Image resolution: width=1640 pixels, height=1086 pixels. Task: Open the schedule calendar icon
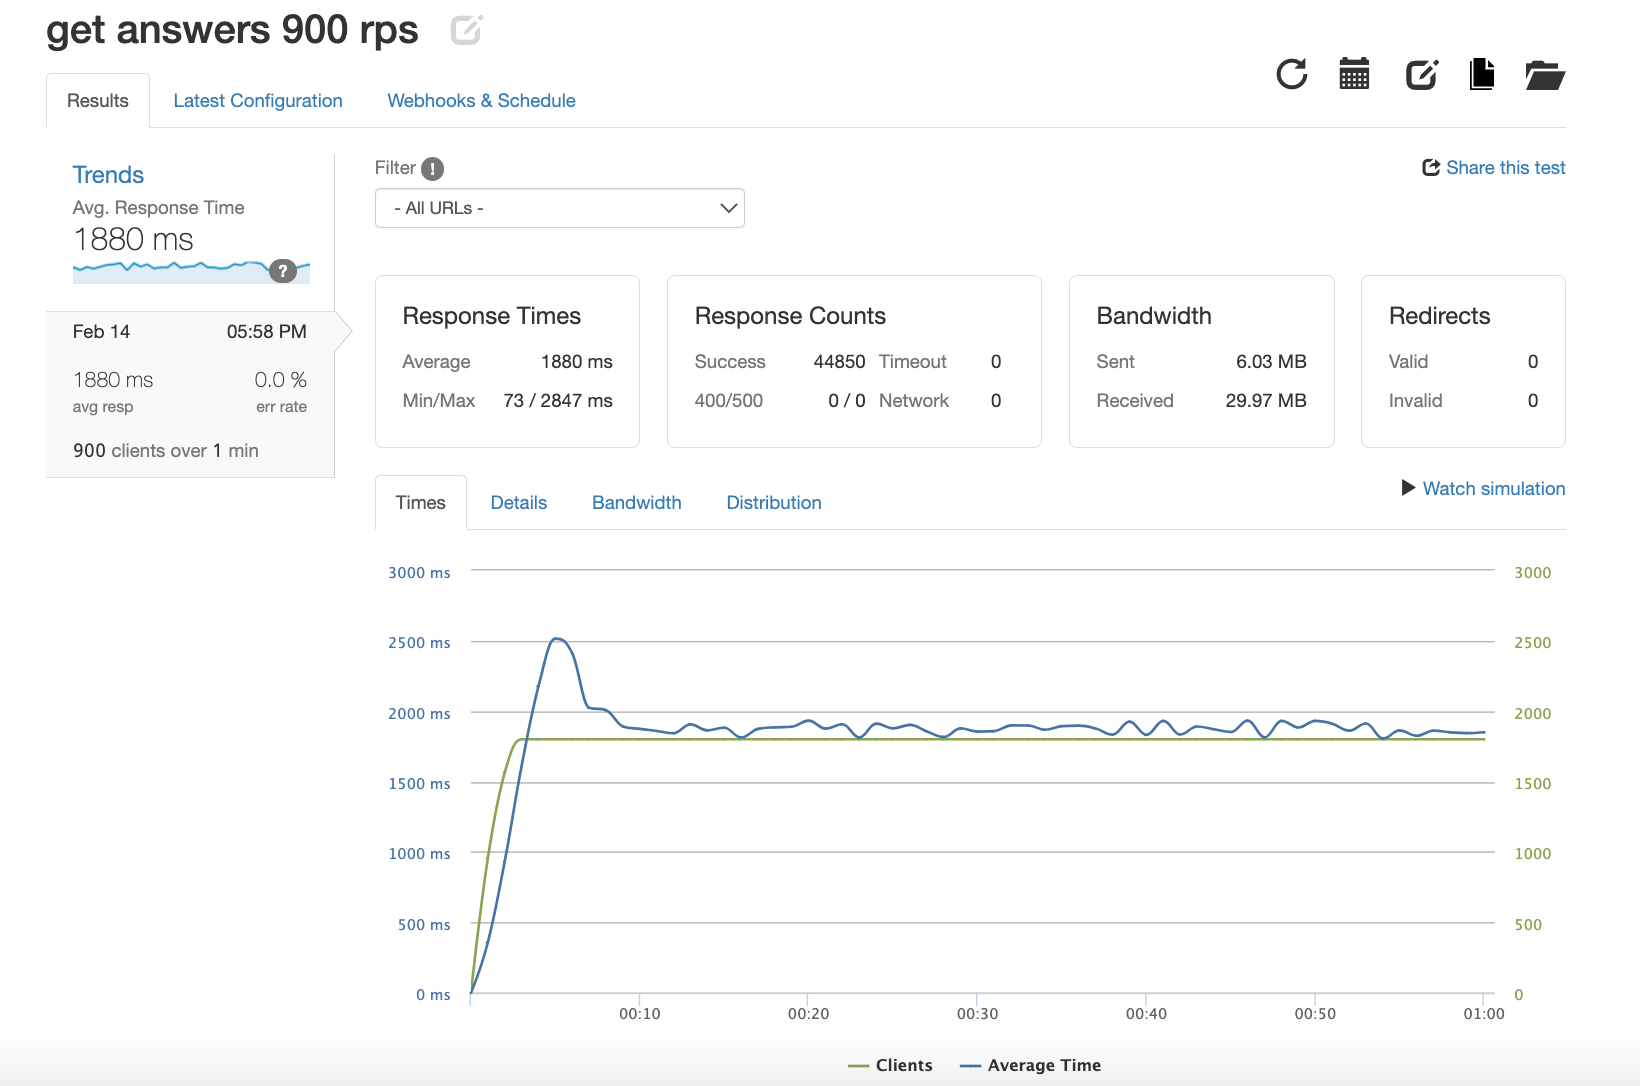point(1354,74)
